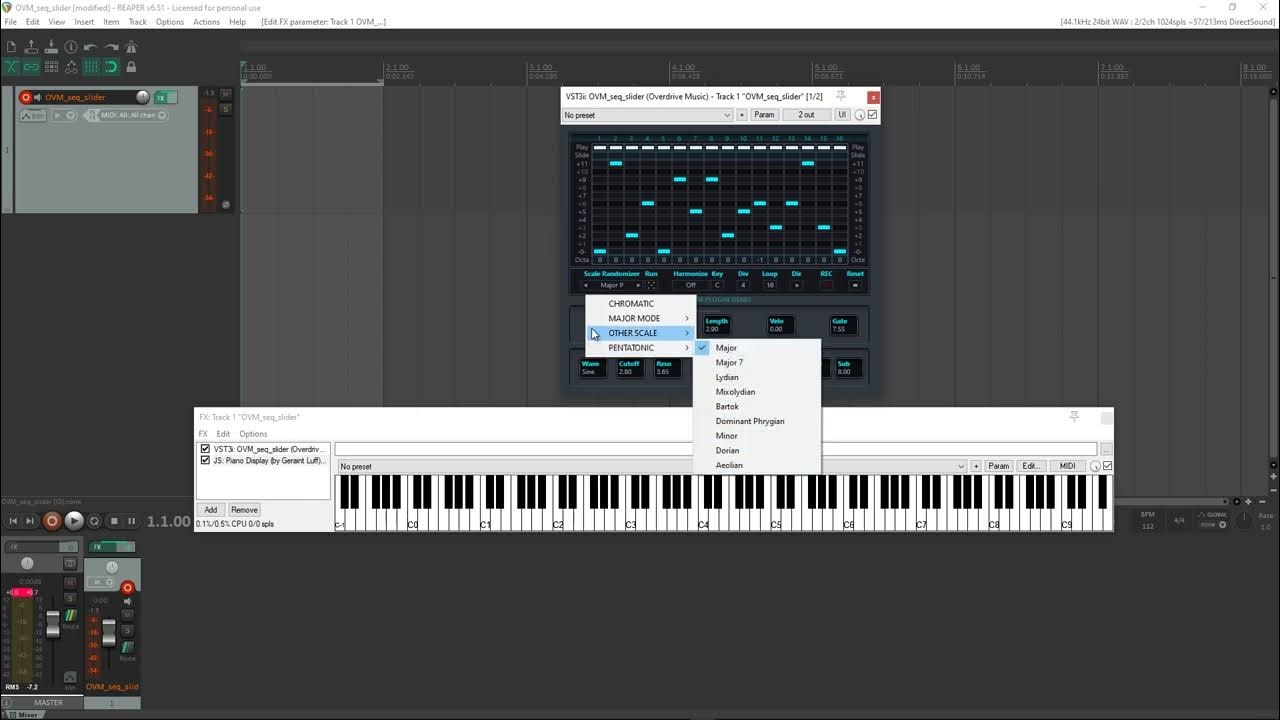Go to project start transport button
Screen dimensions: 1280x720
click(14, 521)
